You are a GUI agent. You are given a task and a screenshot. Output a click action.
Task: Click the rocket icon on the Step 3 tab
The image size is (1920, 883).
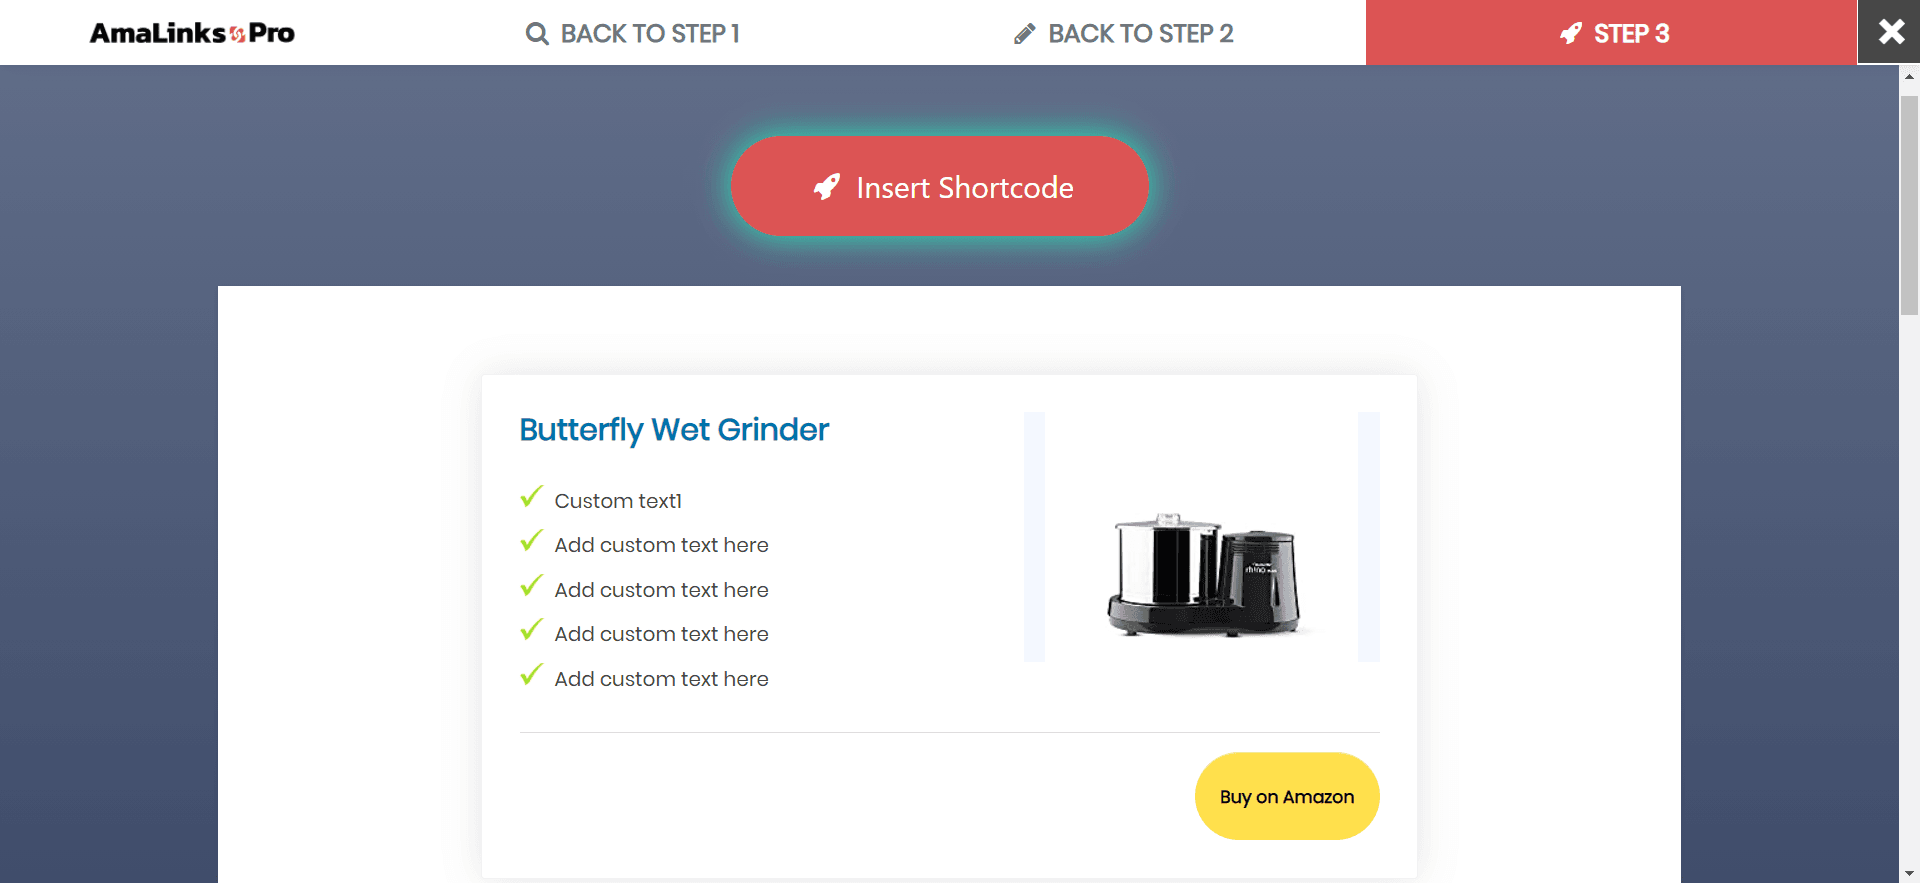click(1572, 33)
